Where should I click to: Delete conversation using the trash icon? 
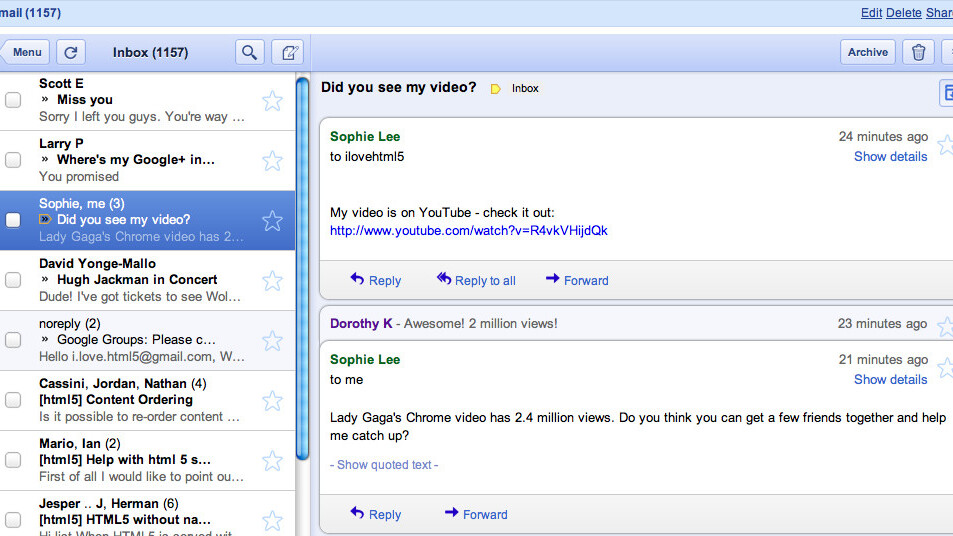click(x=918, y=52)
